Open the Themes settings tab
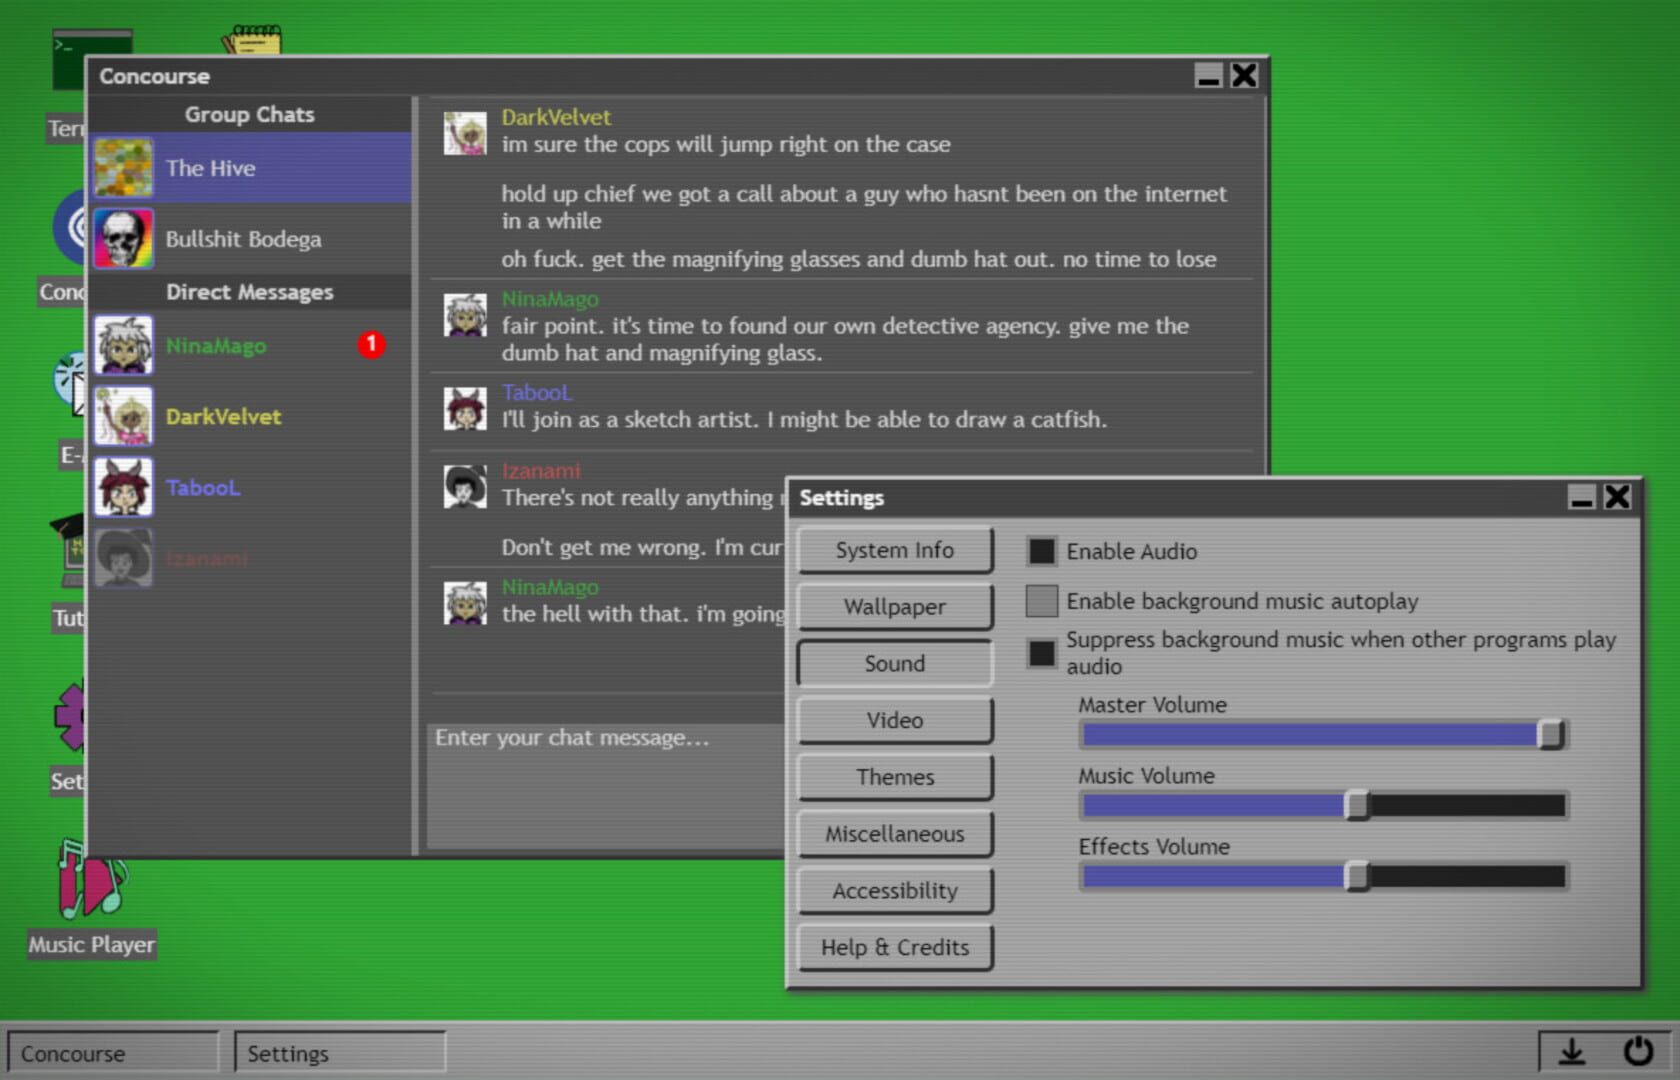Screen dimensions: 1680x1080 click(x=894, y=777)
